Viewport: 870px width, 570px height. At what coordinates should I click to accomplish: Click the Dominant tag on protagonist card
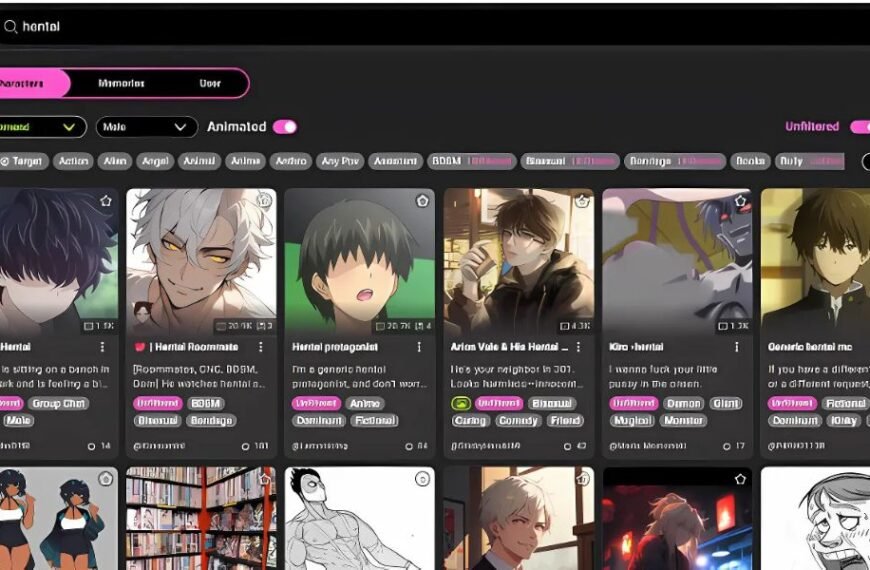tap(318, 421)
